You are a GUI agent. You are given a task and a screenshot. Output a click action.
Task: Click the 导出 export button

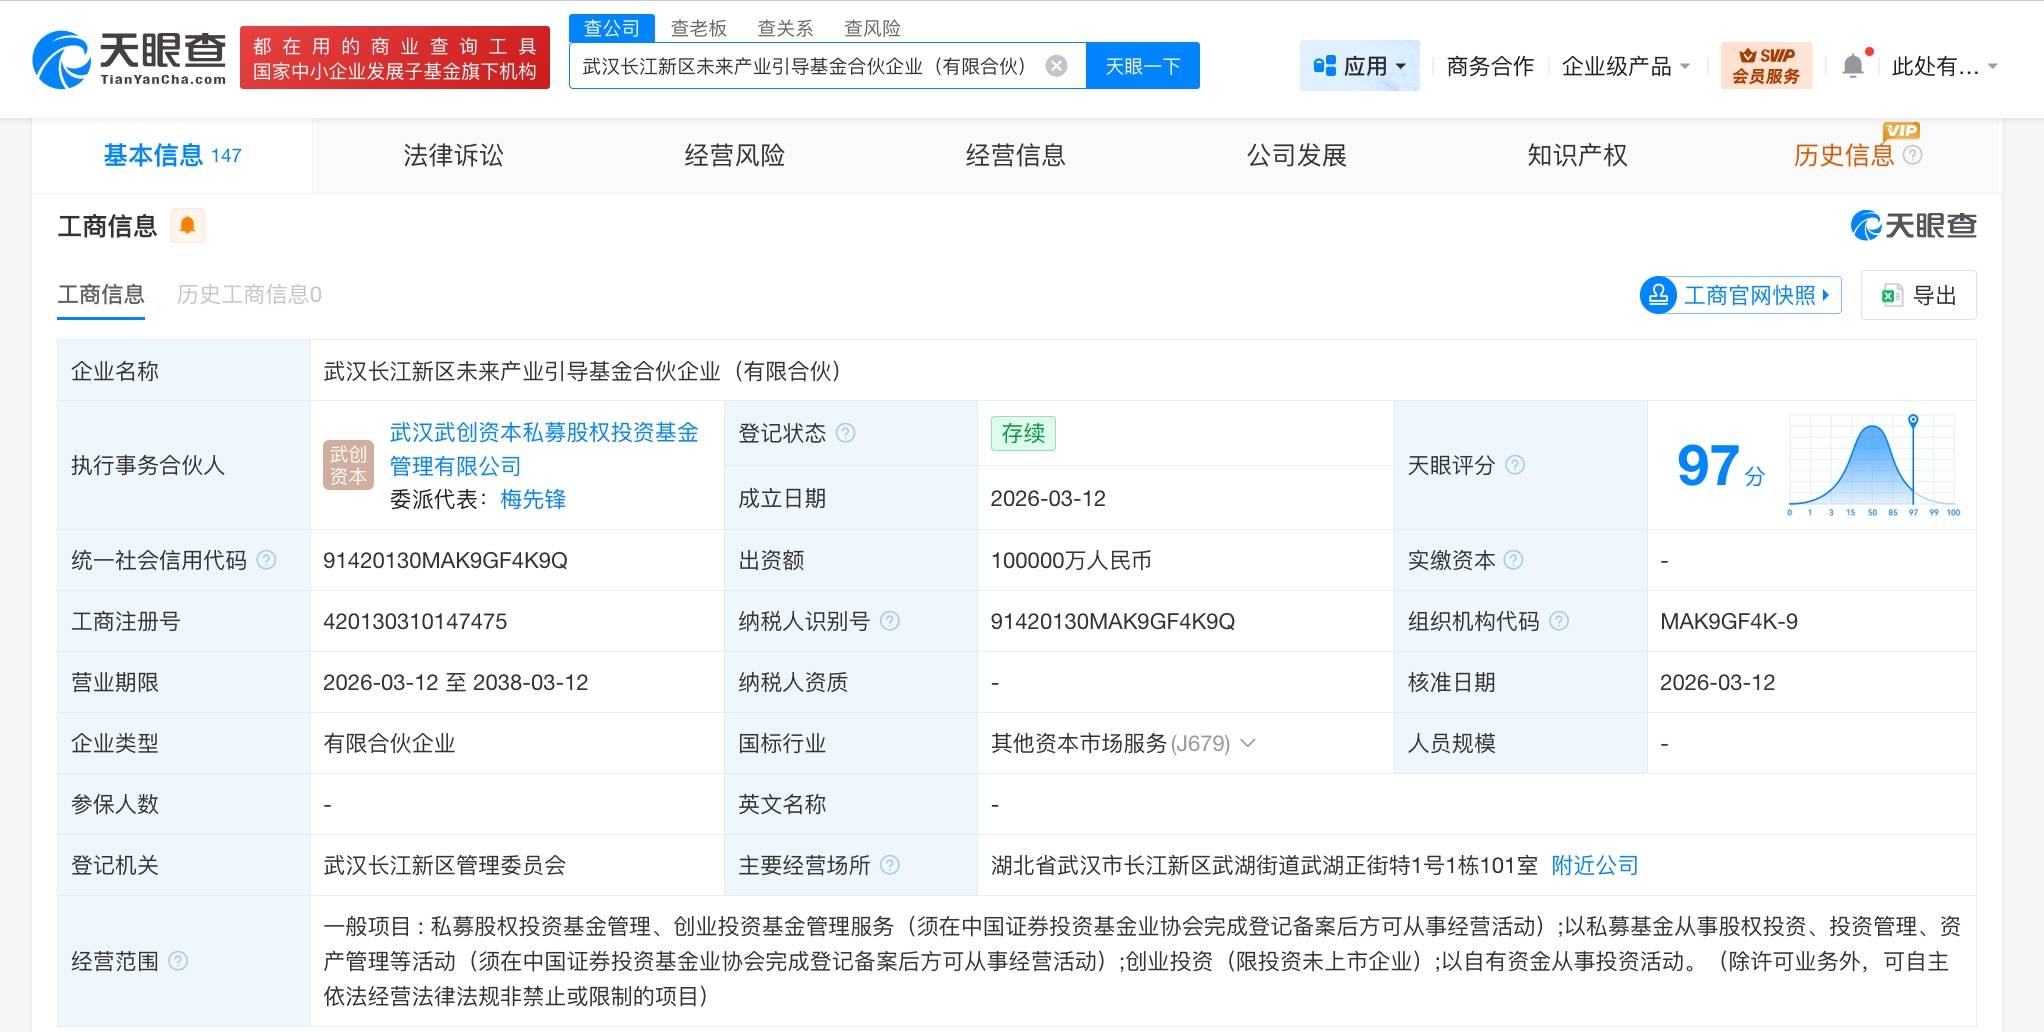pyautogui.click(x=1918, y=295)
